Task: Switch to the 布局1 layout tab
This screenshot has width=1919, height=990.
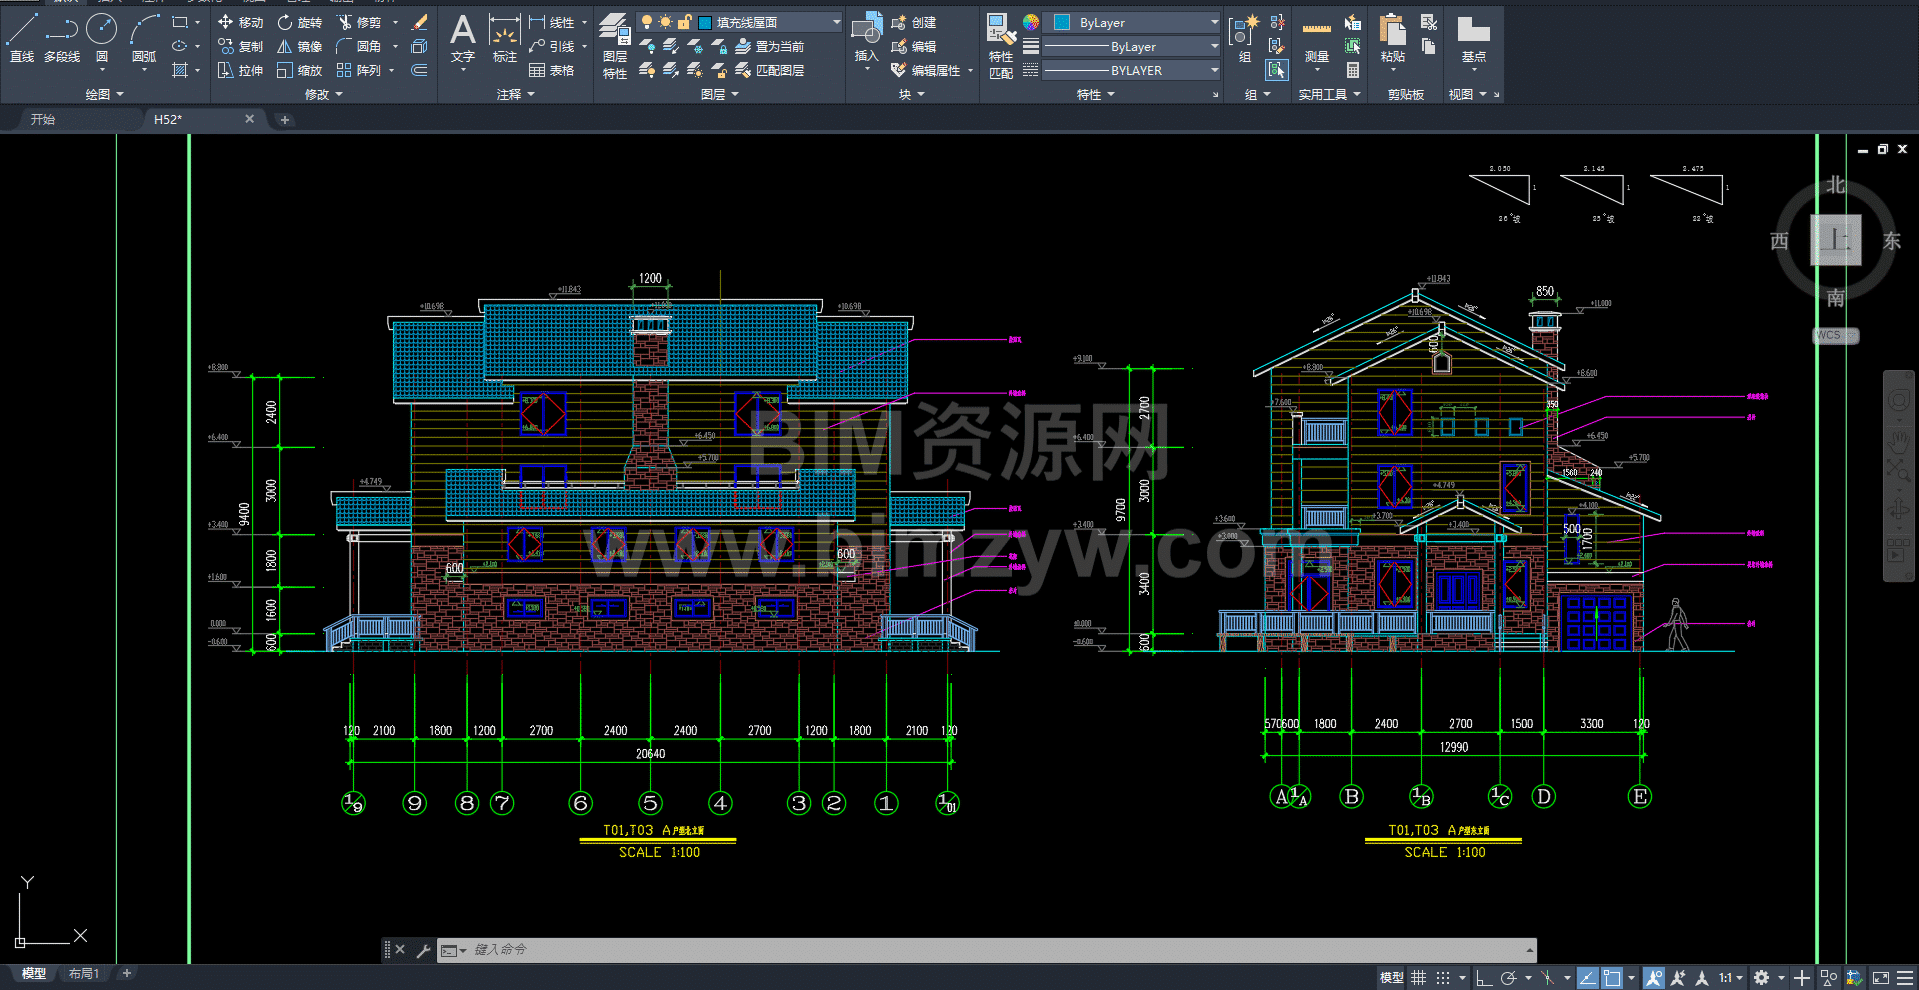Action: pos(83,973)
